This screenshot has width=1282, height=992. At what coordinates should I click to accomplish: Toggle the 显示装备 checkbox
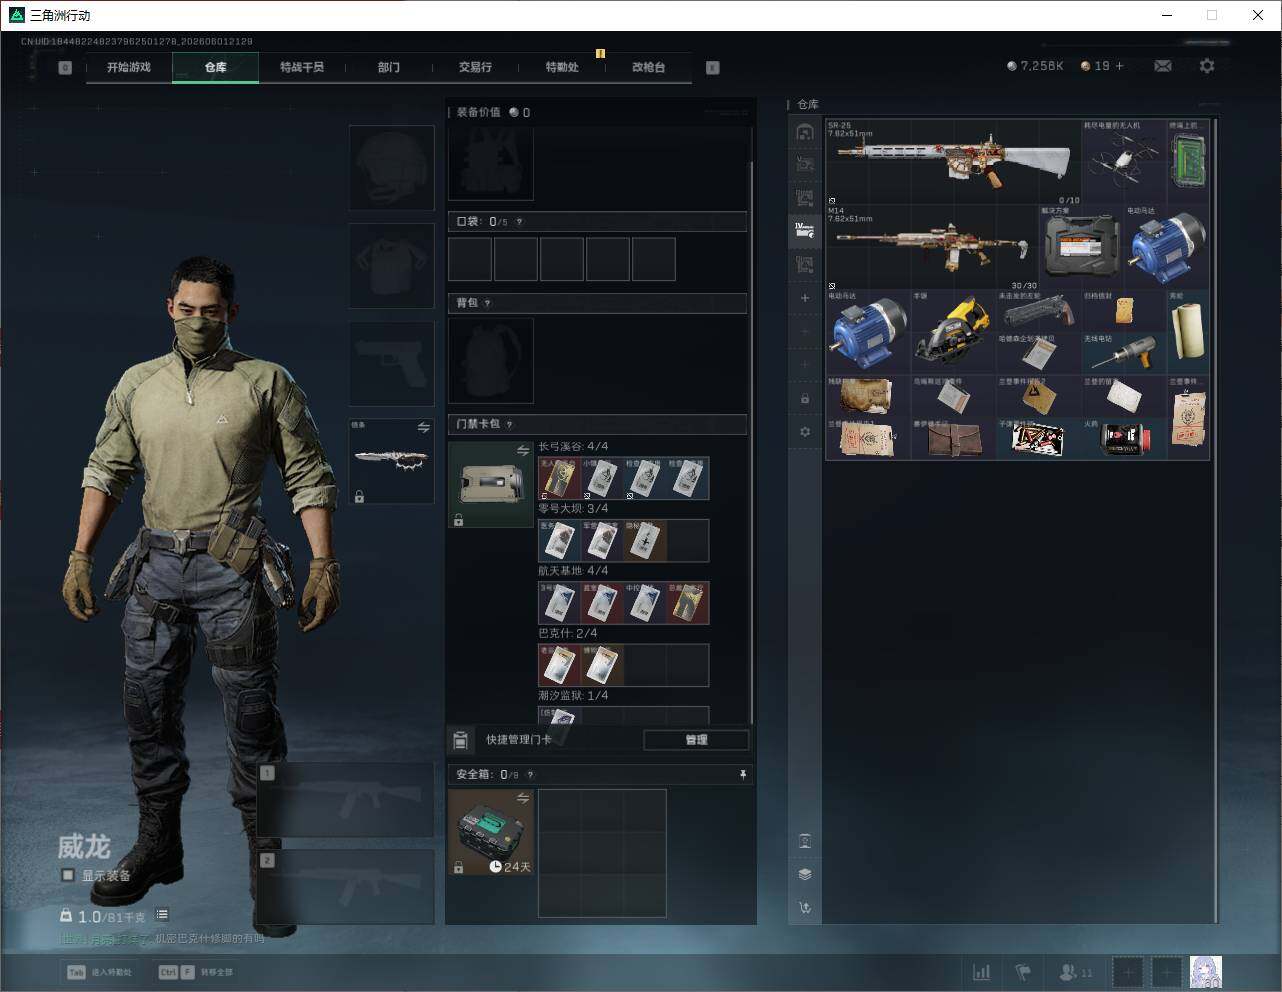click(68, 875)
